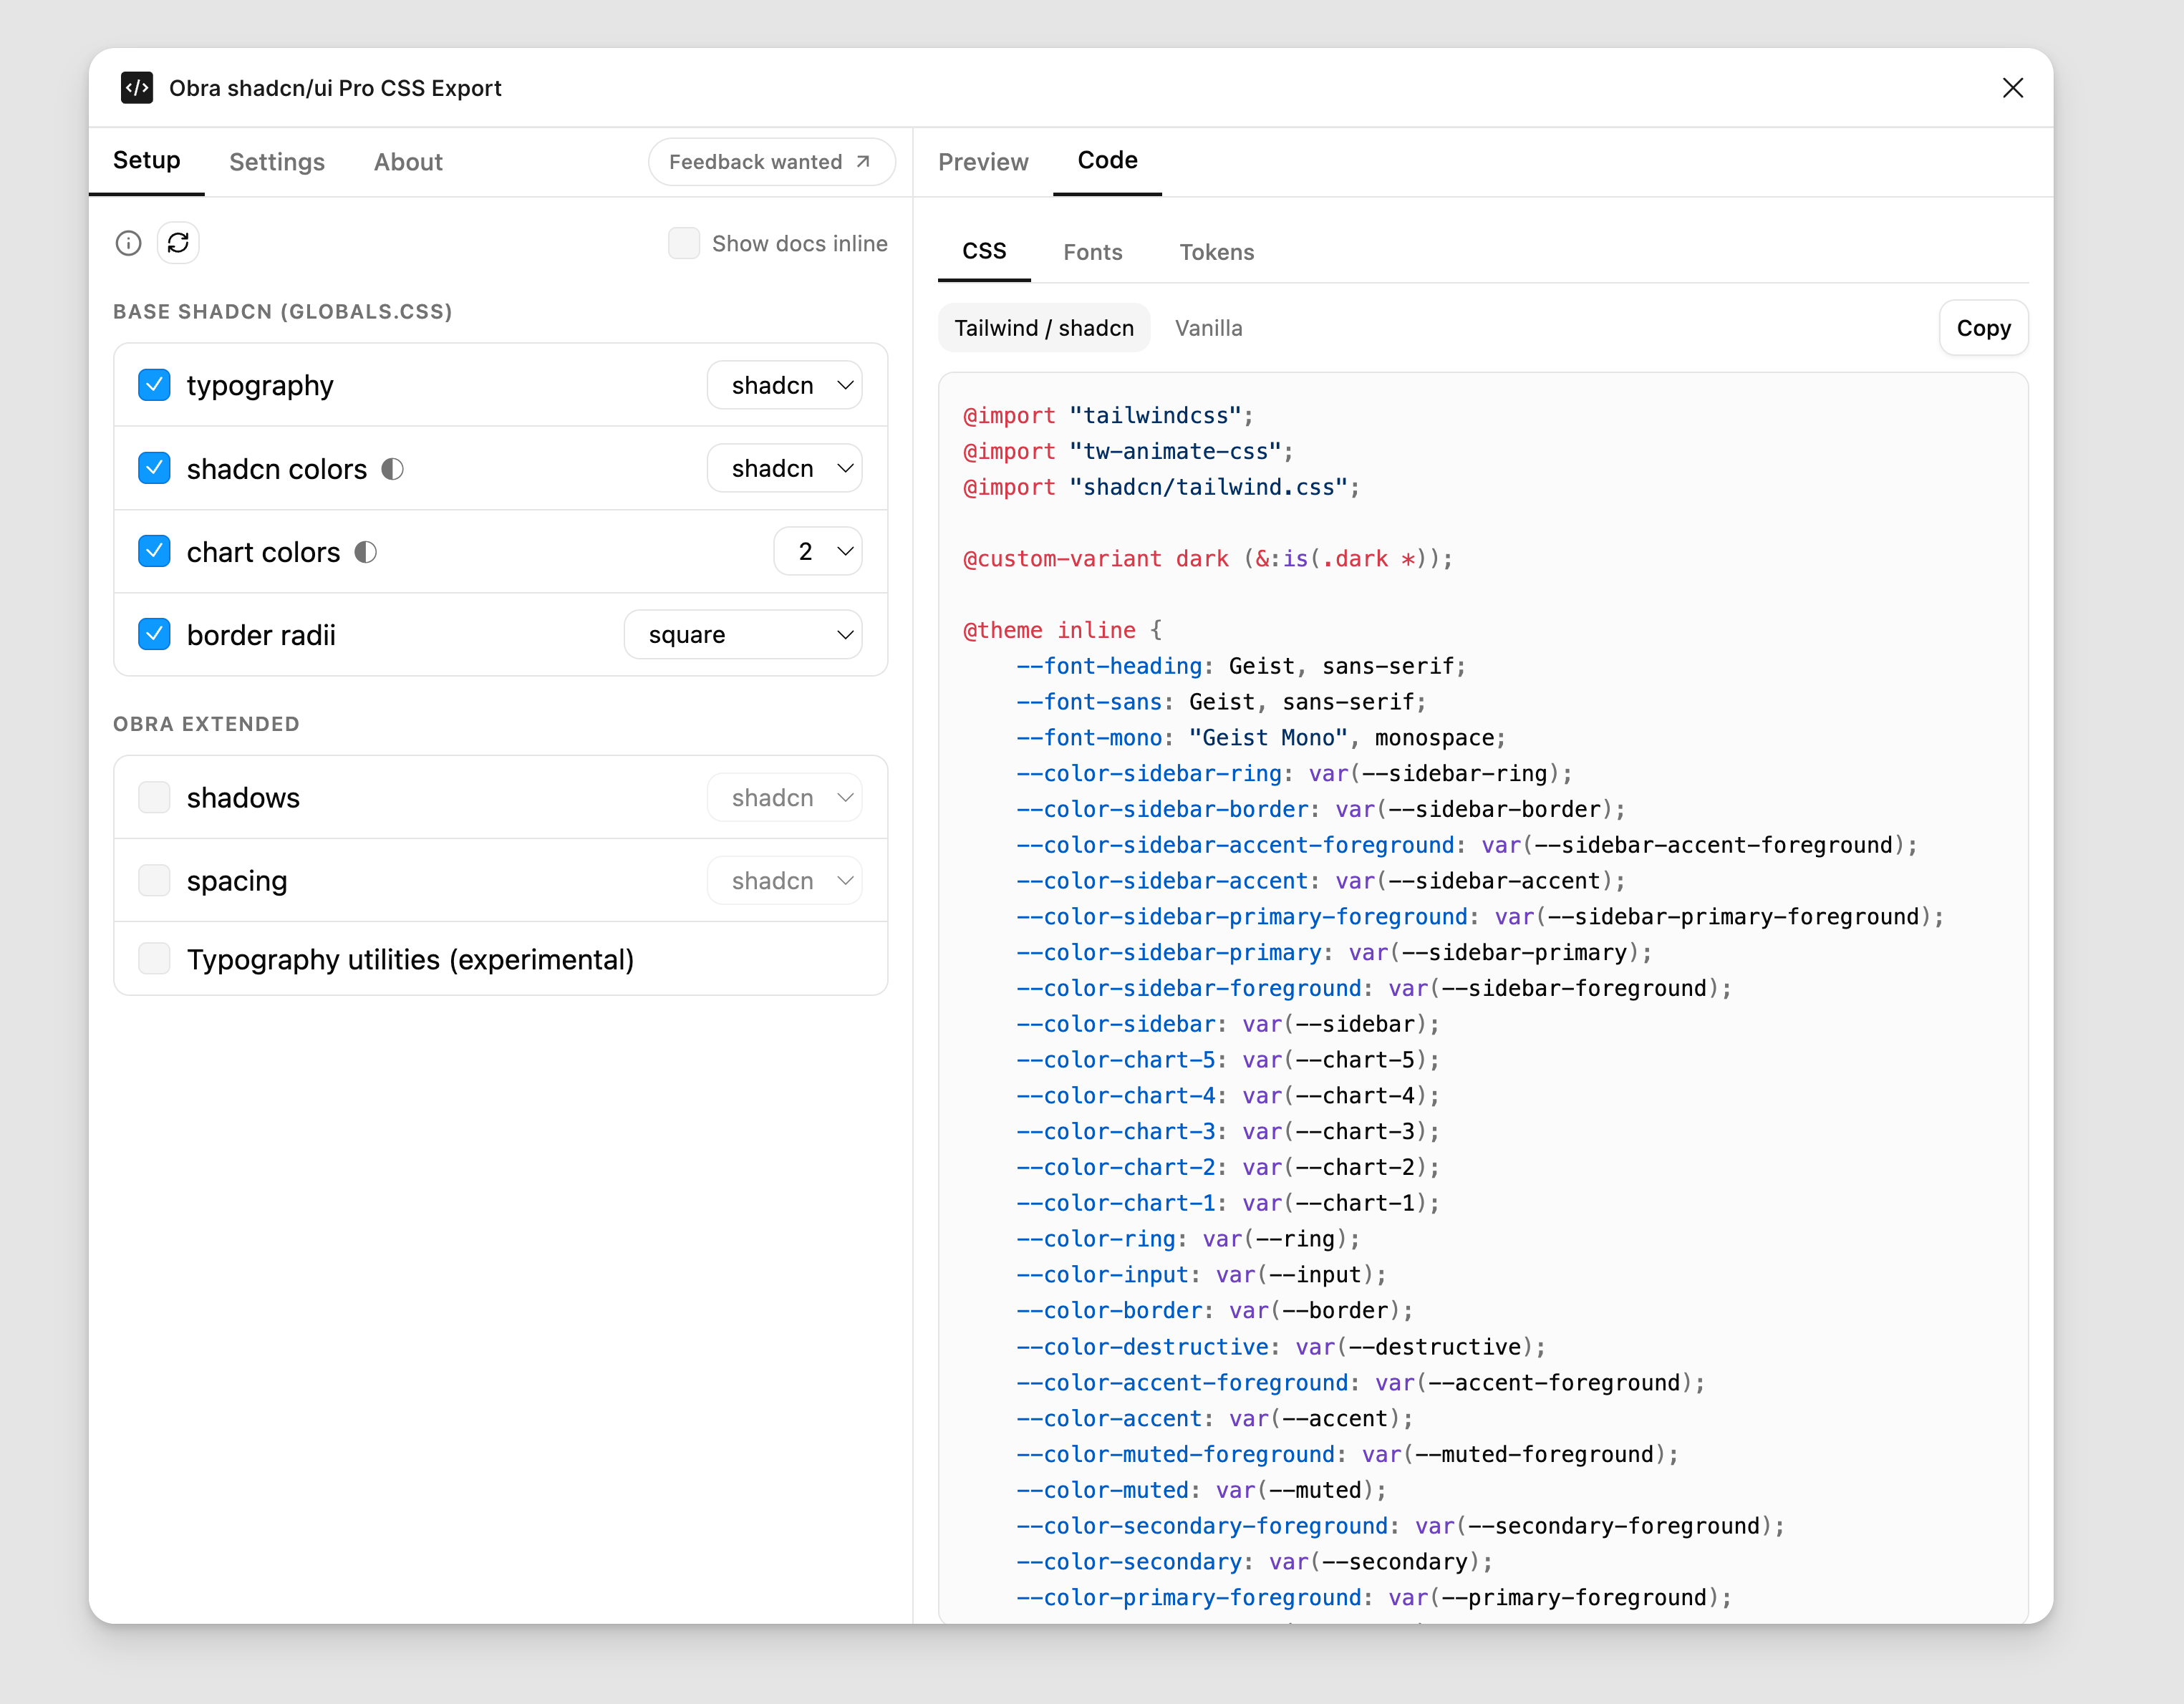Click the --font-heading code line
The width and height of the screenshot is (2184, 1704).
(1241, 666)
